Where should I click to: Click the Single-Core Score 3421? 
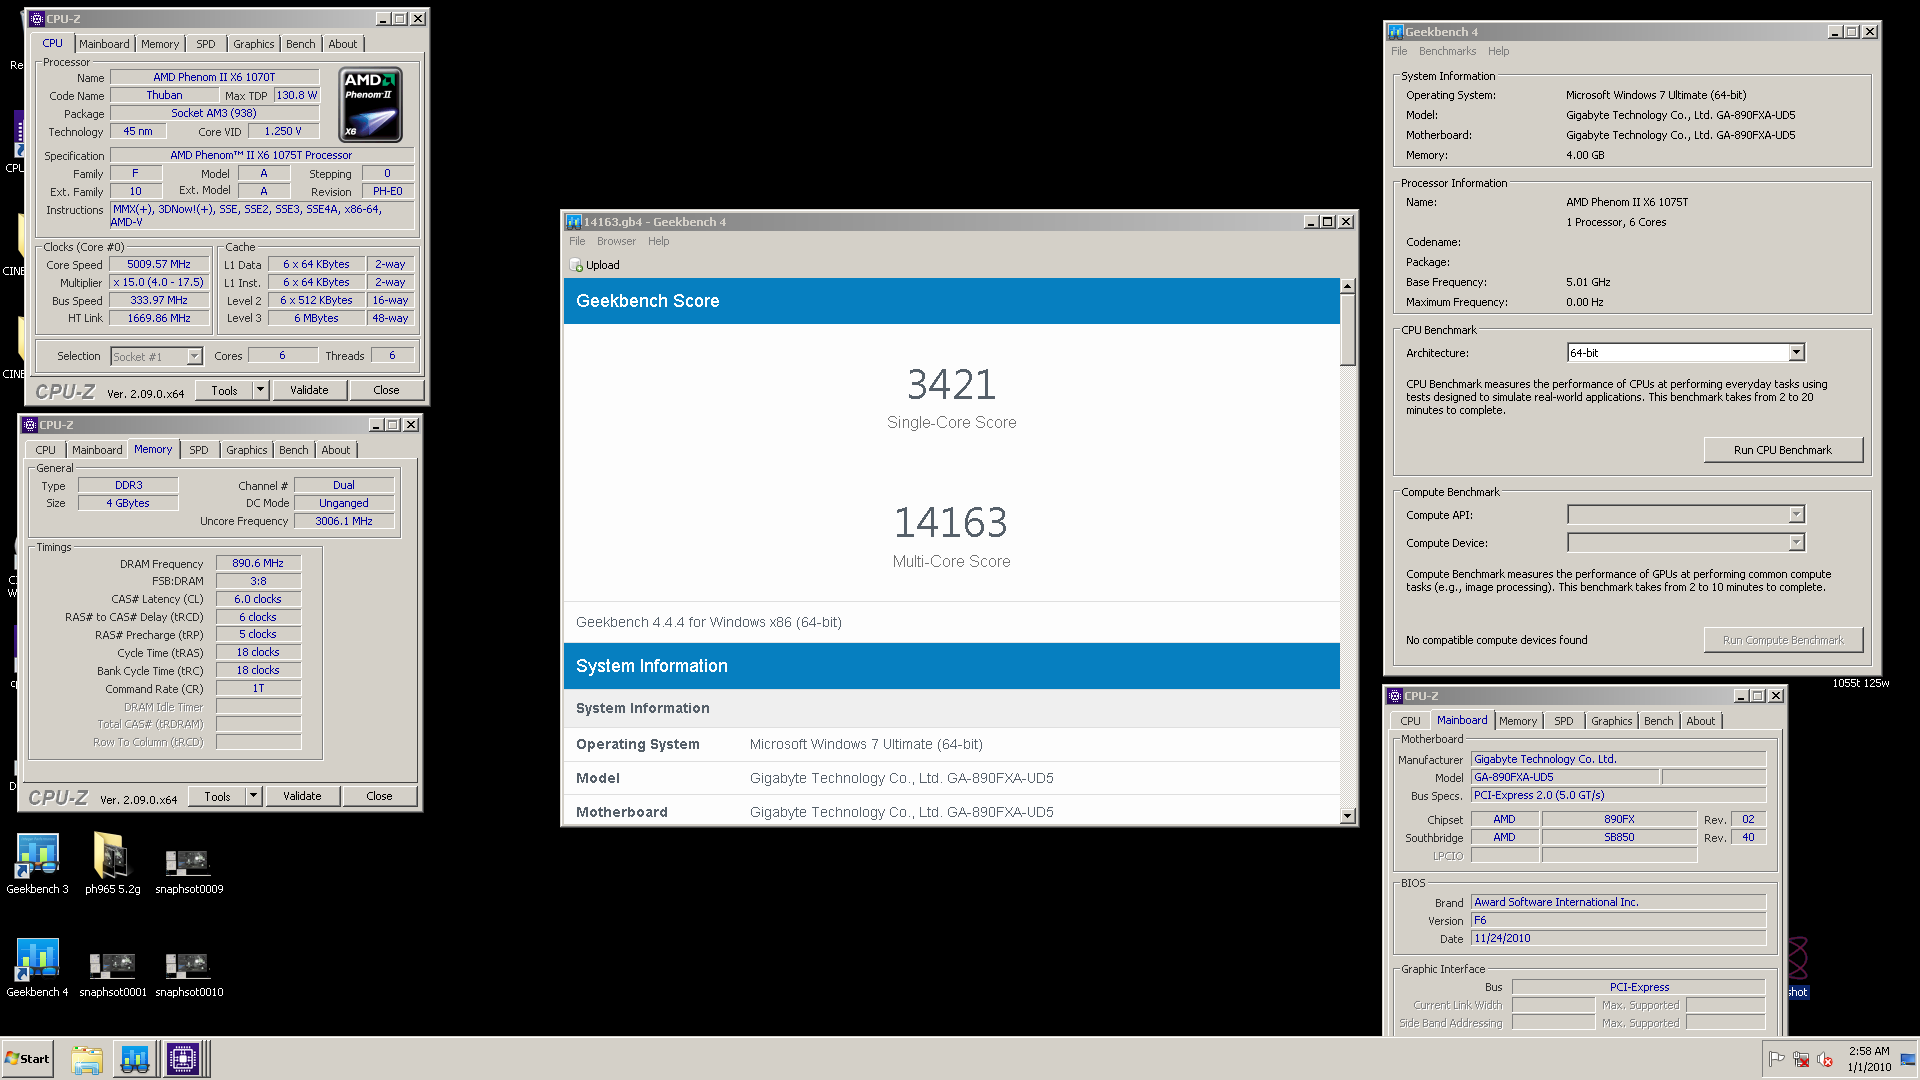951,384
